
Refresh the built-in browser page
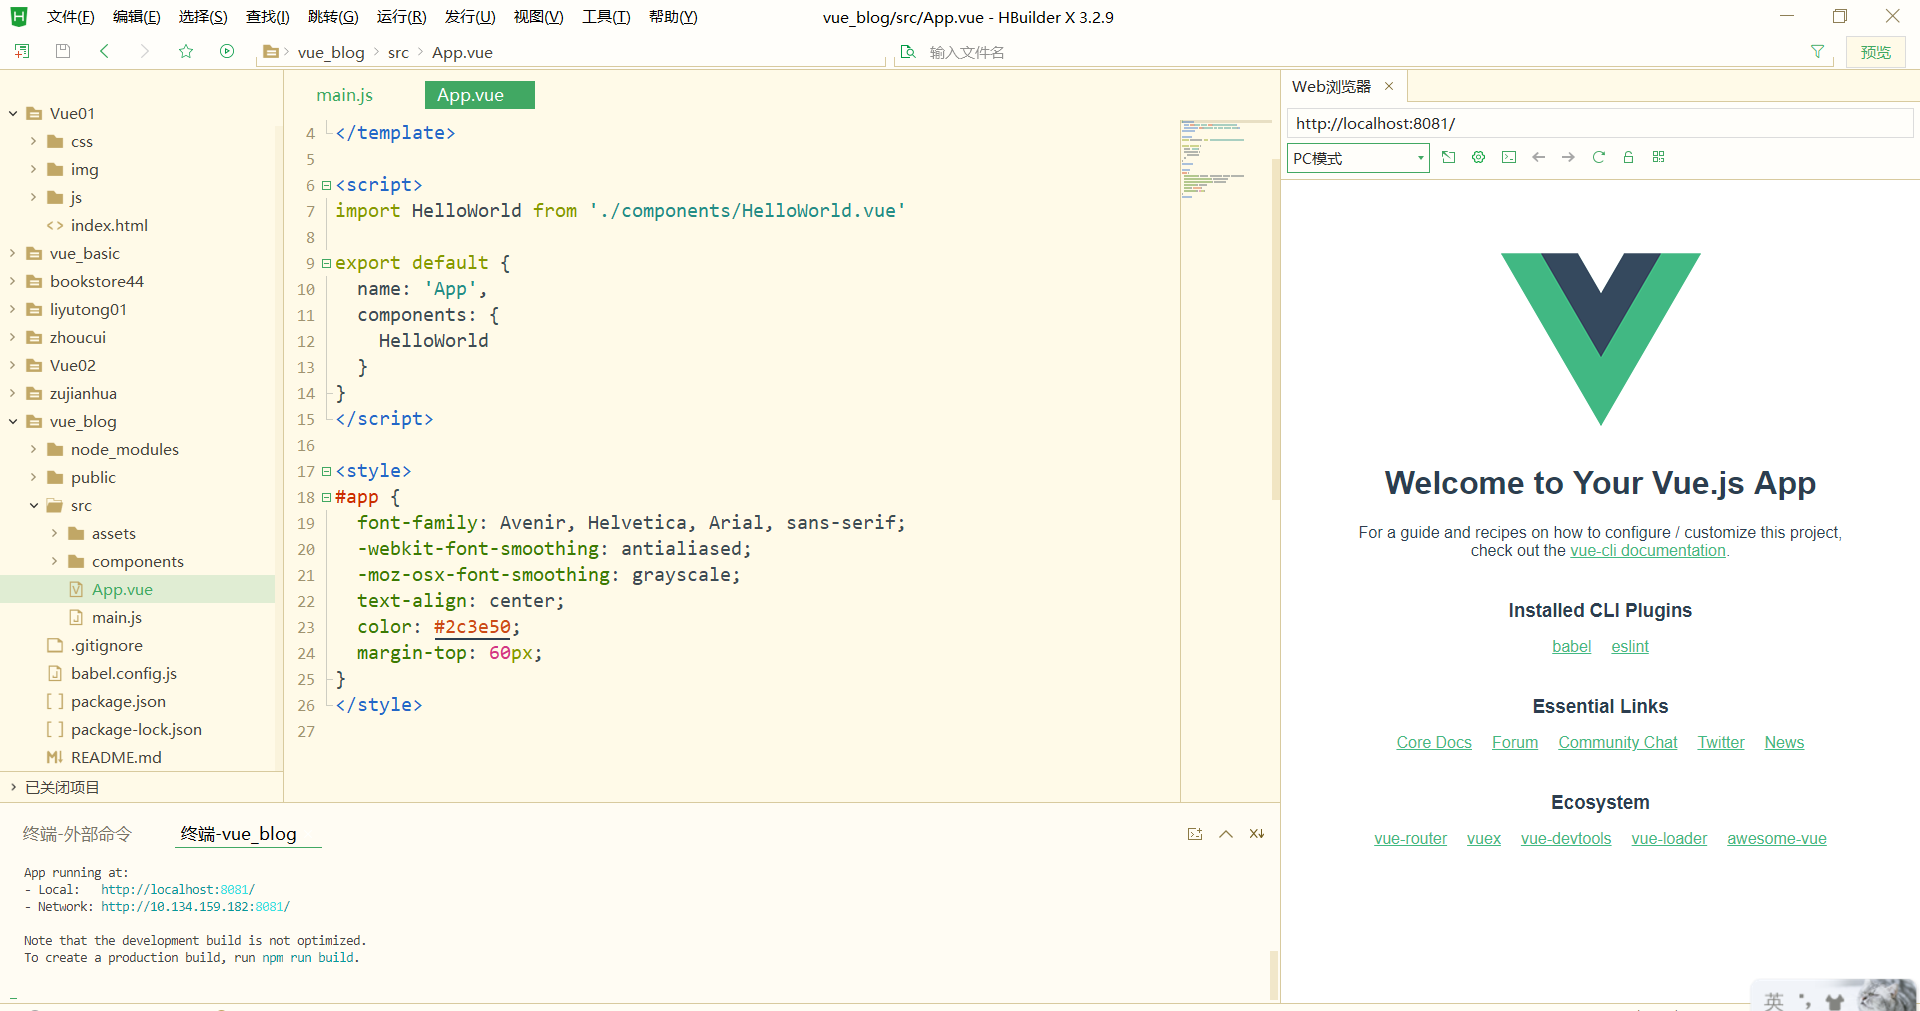coord(1598,157)
